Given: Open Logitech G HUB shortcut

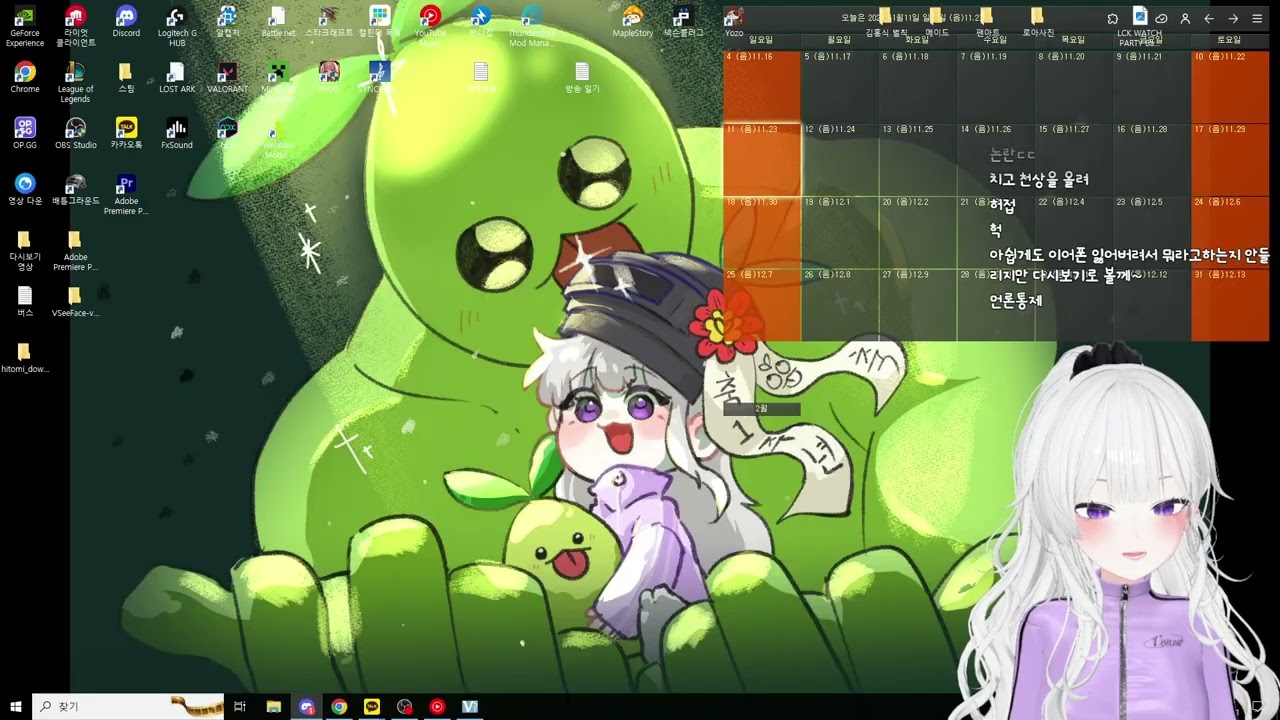Looking at the screenshot, I should [177, 26].
